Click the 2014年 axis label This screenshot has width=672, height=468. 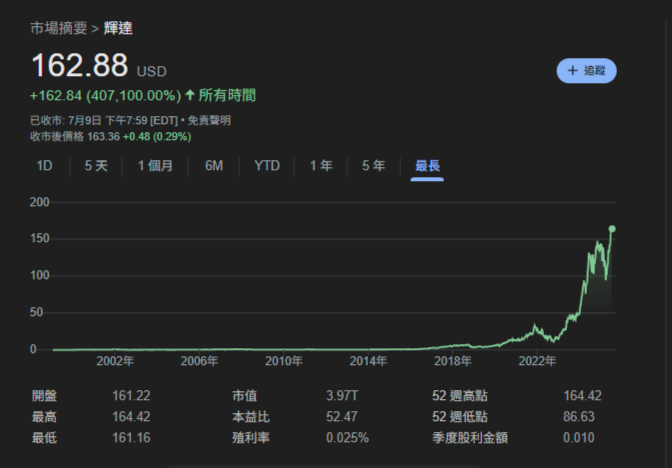pyautogui.click(x=368, y=361)
